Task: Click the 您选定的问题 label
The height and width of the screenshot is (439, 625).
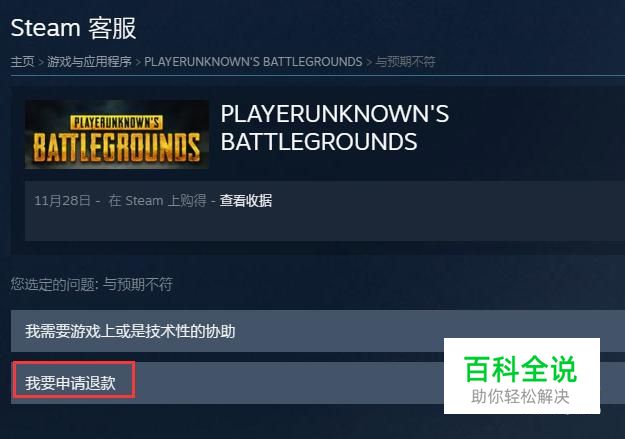Action: point(54,284)
